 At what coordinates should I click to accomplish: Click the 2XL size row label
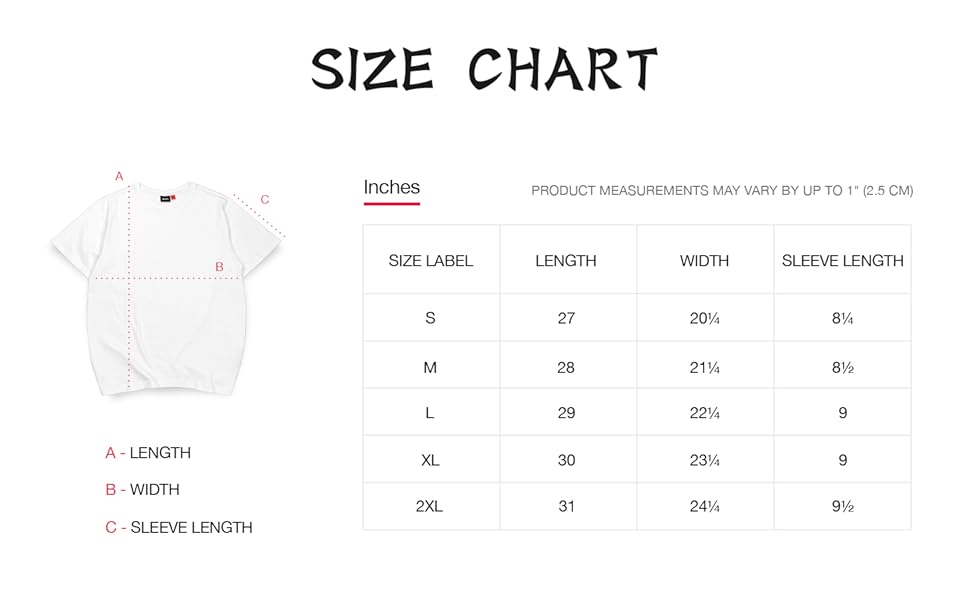point(429,506)
